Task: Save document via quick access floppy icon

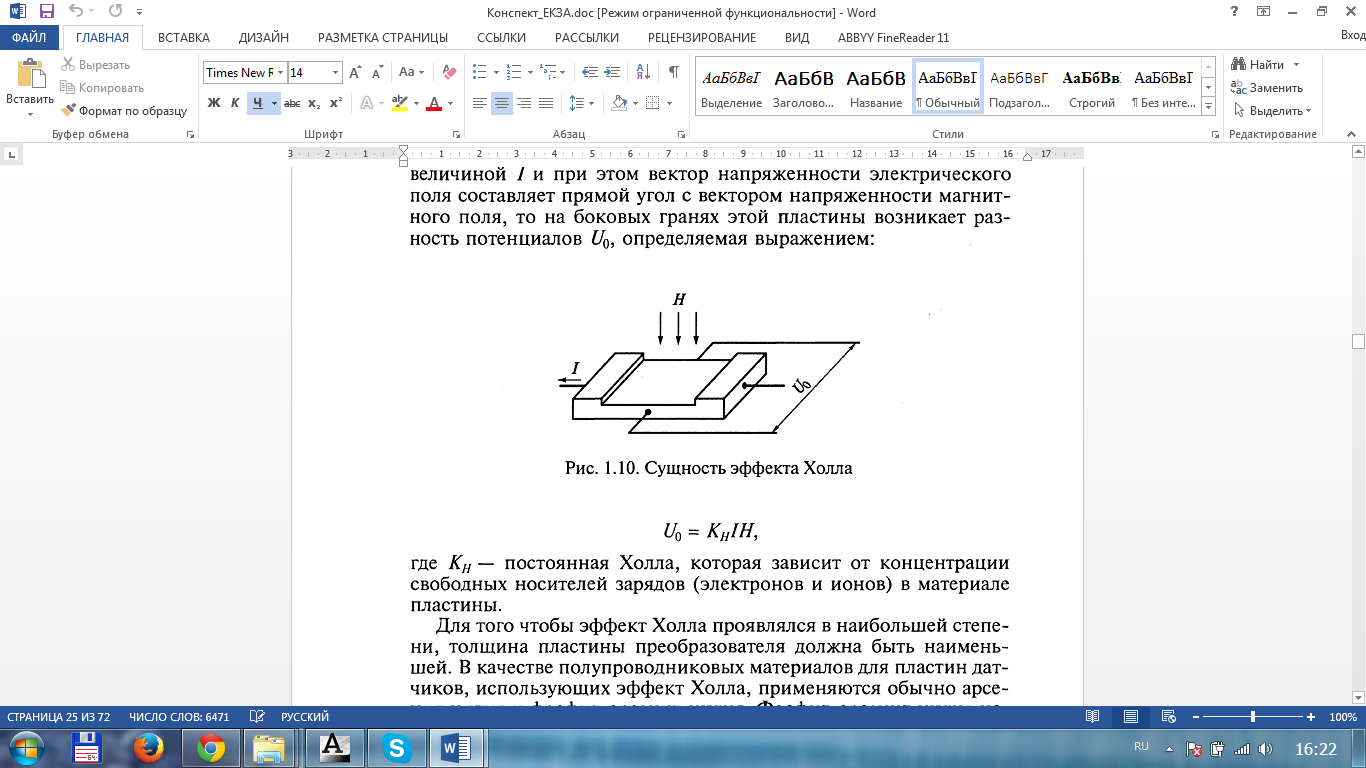Action: pyautogui.click(x=47, y=11)
